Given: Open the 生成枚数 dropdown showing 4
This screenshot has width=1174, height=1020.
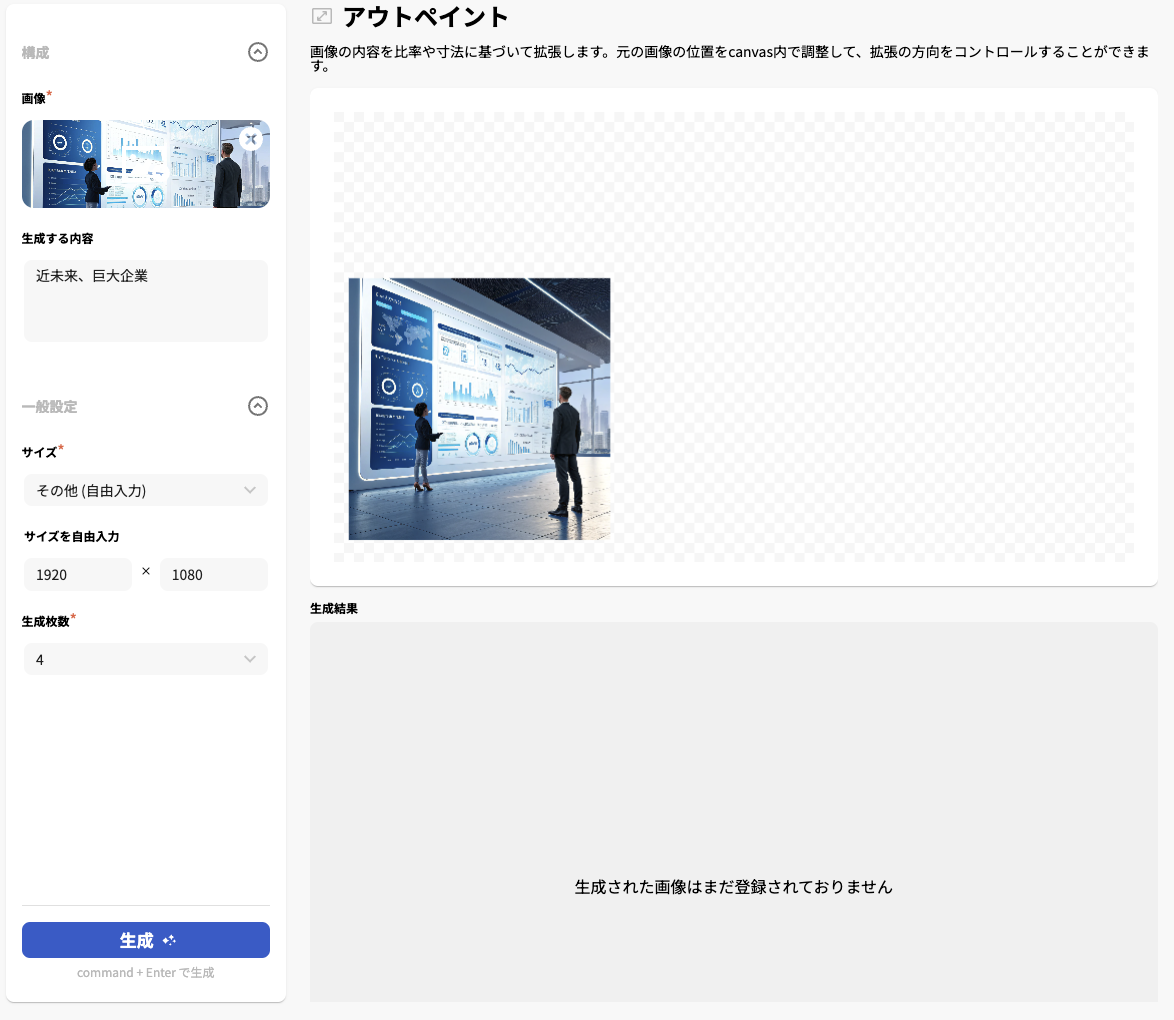Looking at the screenshot, I should pyautogui.click(x=145, y=659).
